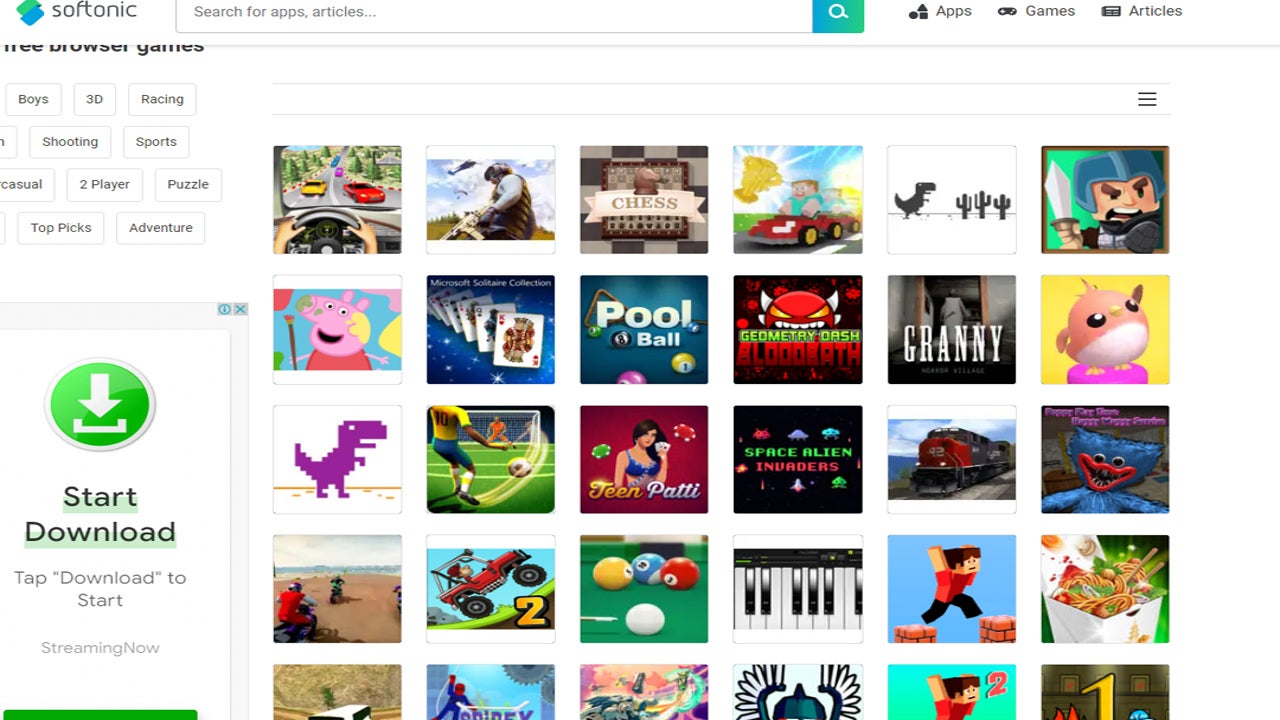
Task: Open the Peppa Pig game thumbnail
Action: pyautogui.click(x=337, y=330)
